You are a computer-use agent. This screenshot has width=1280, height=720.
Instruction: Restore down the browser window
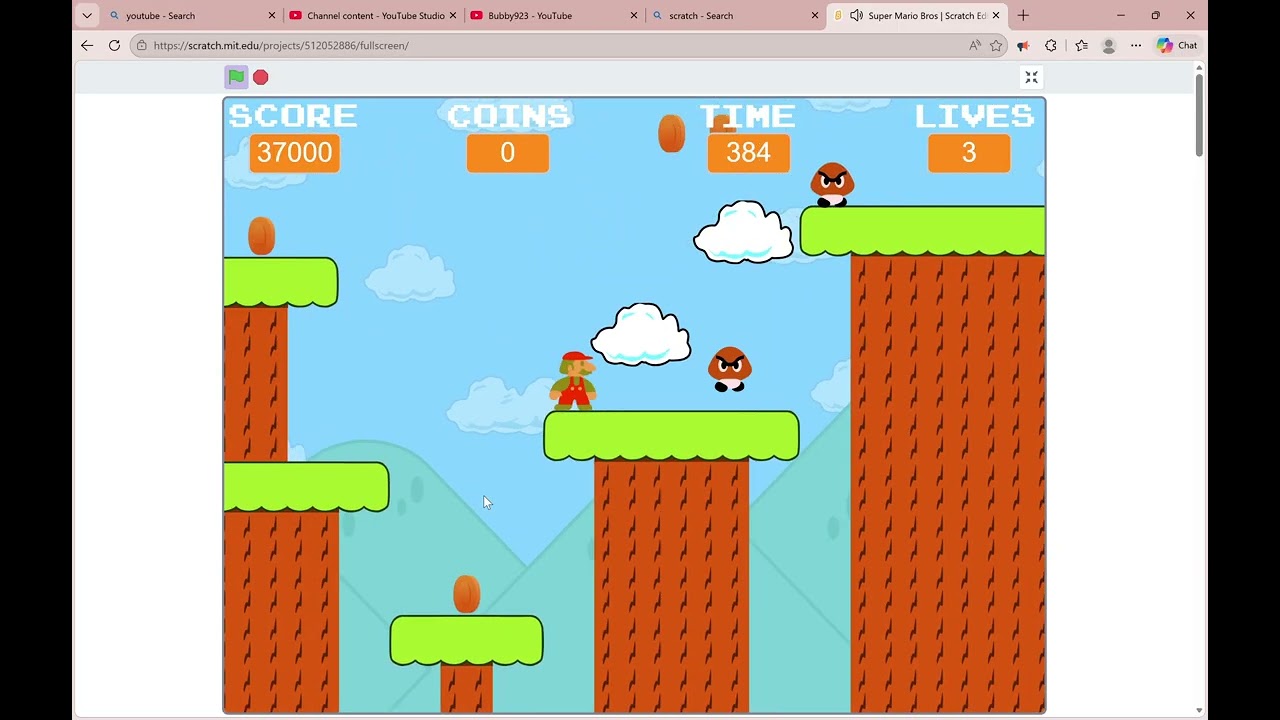pos(1155,15)
